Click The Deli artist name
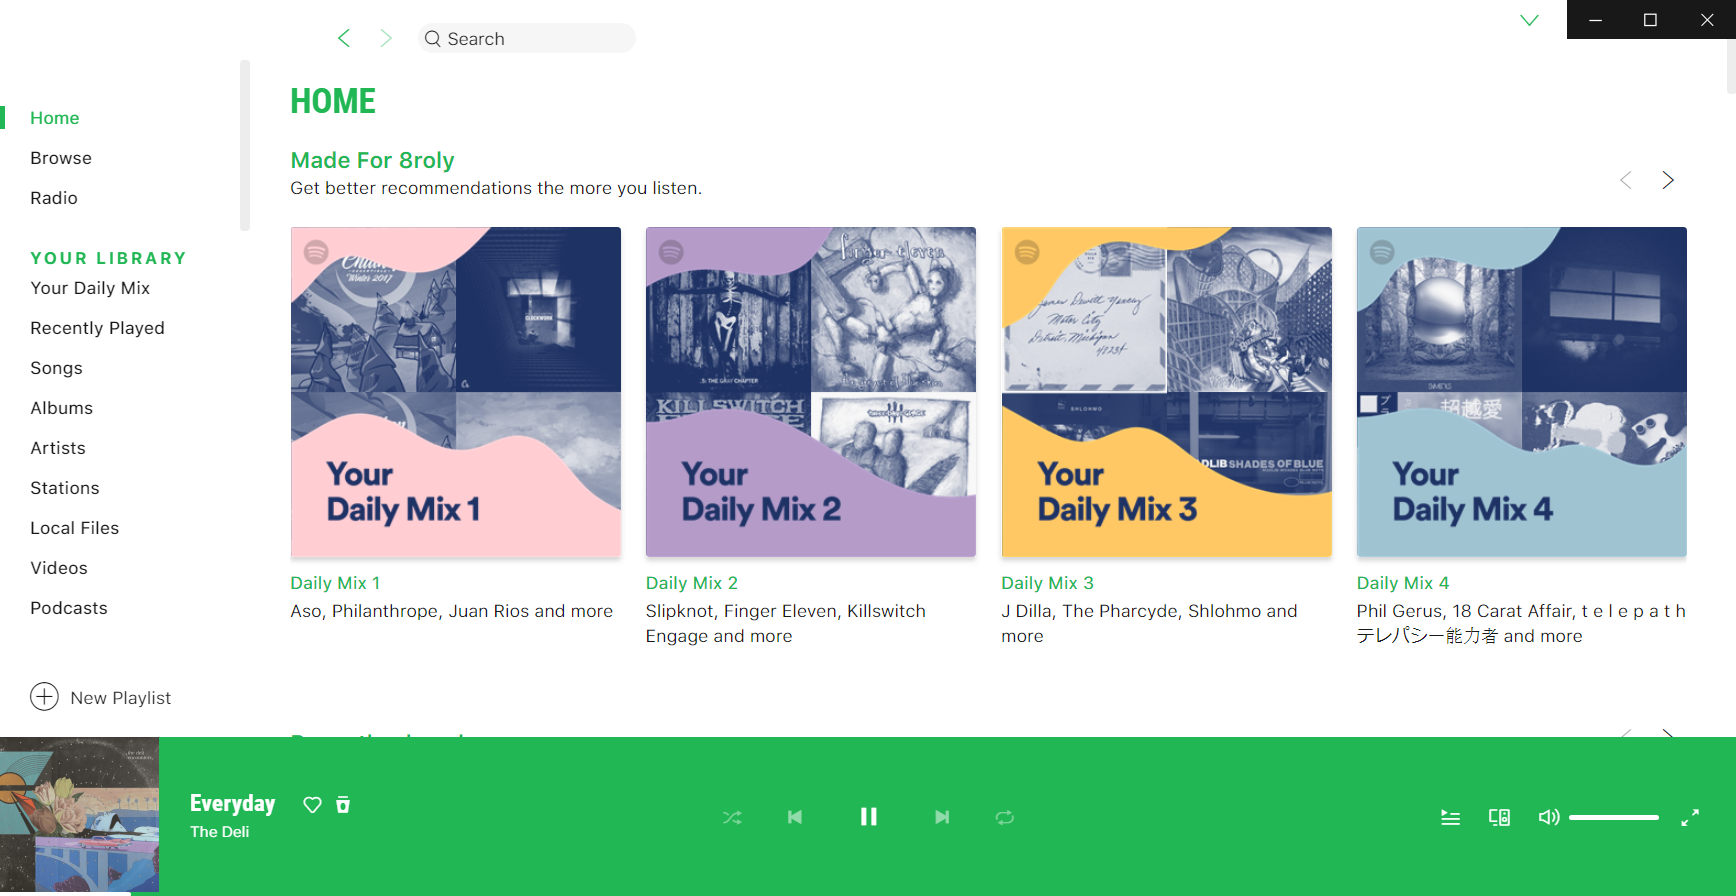The image size is (1736, 896). (220, 832)
